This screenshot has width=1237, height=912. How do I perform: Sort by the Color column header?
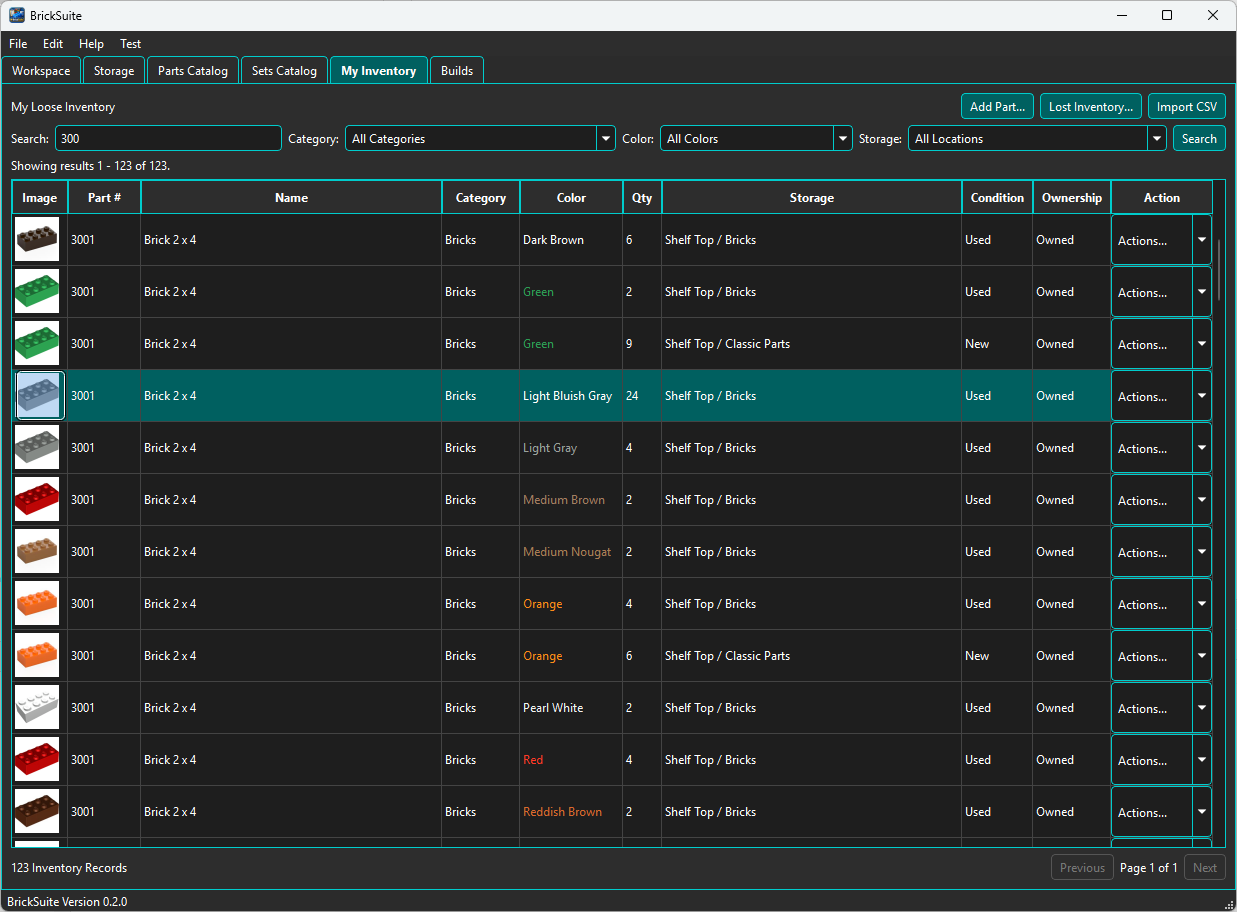571,198
